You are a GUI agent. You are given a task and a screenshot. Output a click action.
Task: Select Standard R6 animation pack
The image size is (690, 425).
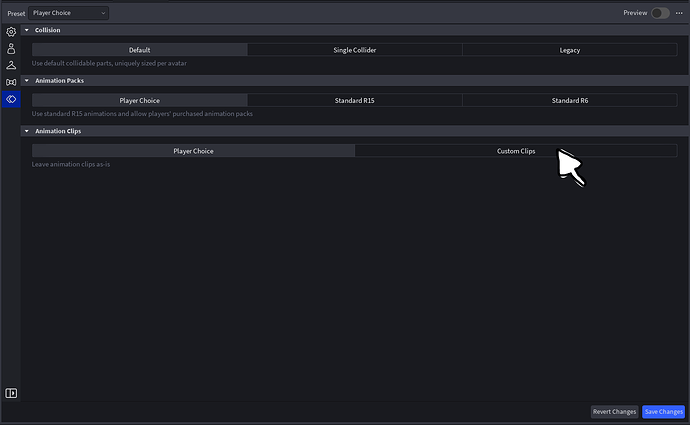[x=570, y=100]
